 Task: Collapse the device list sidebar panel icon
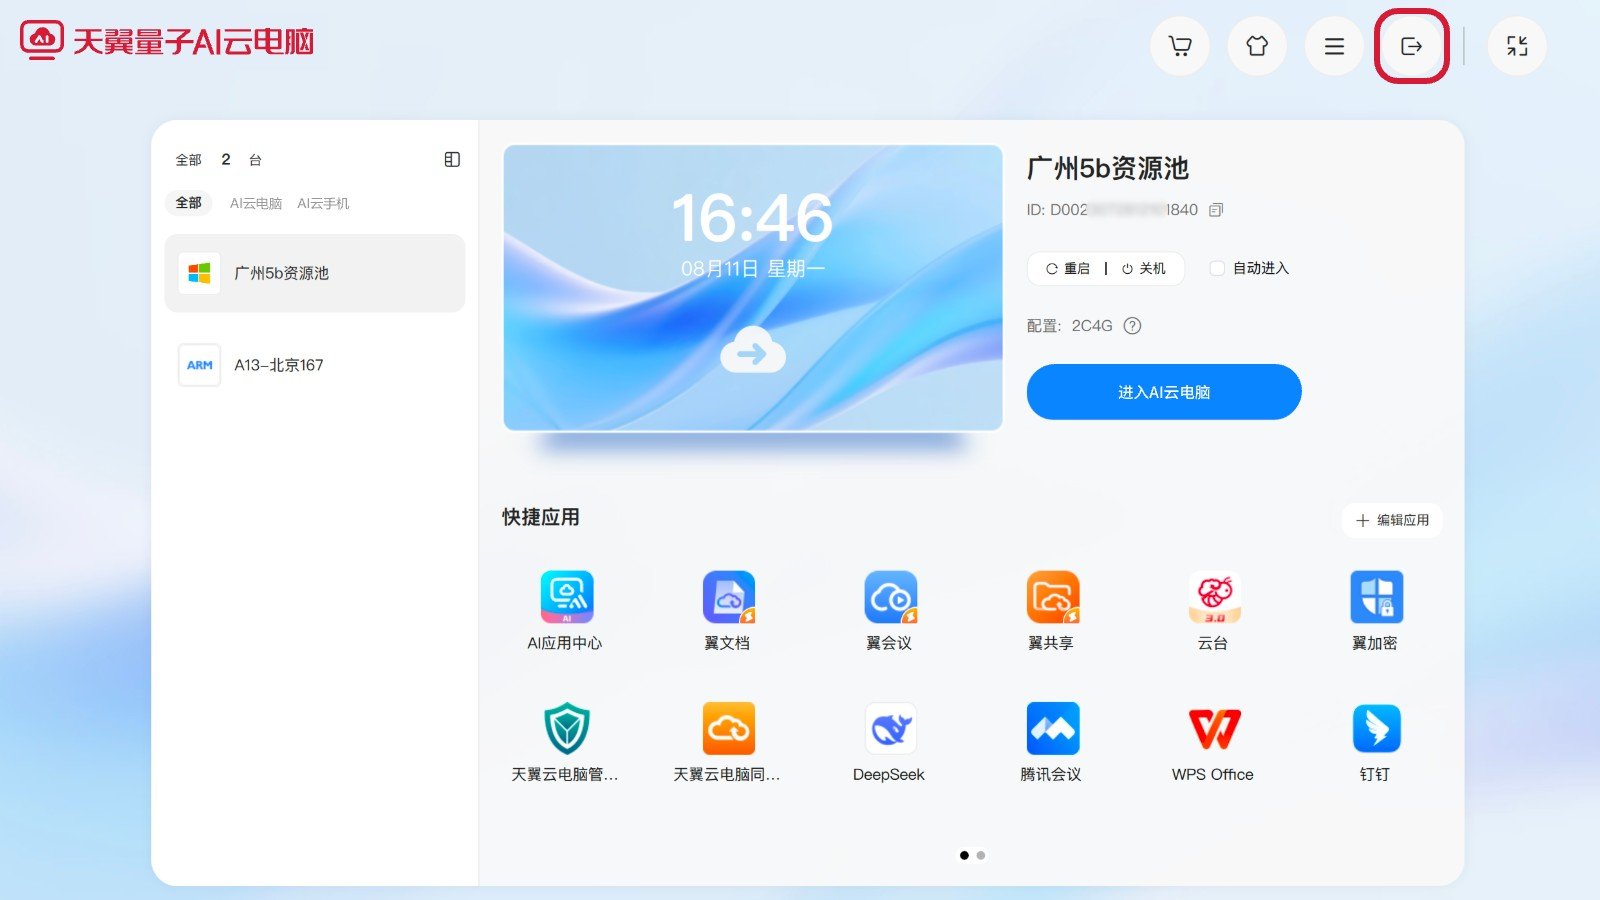pos(452,160)
